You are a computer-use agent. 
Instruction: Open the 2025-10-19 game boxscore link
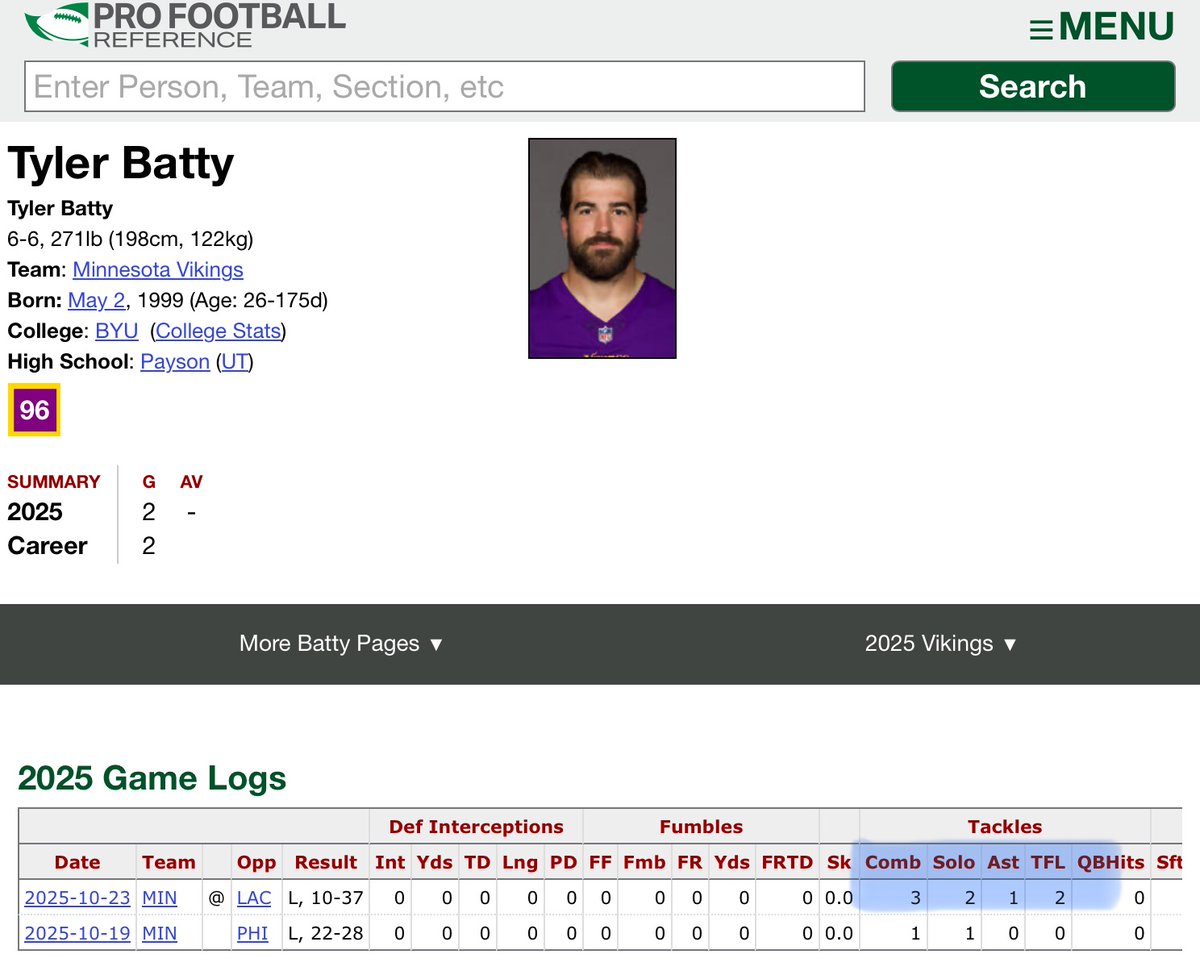click(77, 934)
